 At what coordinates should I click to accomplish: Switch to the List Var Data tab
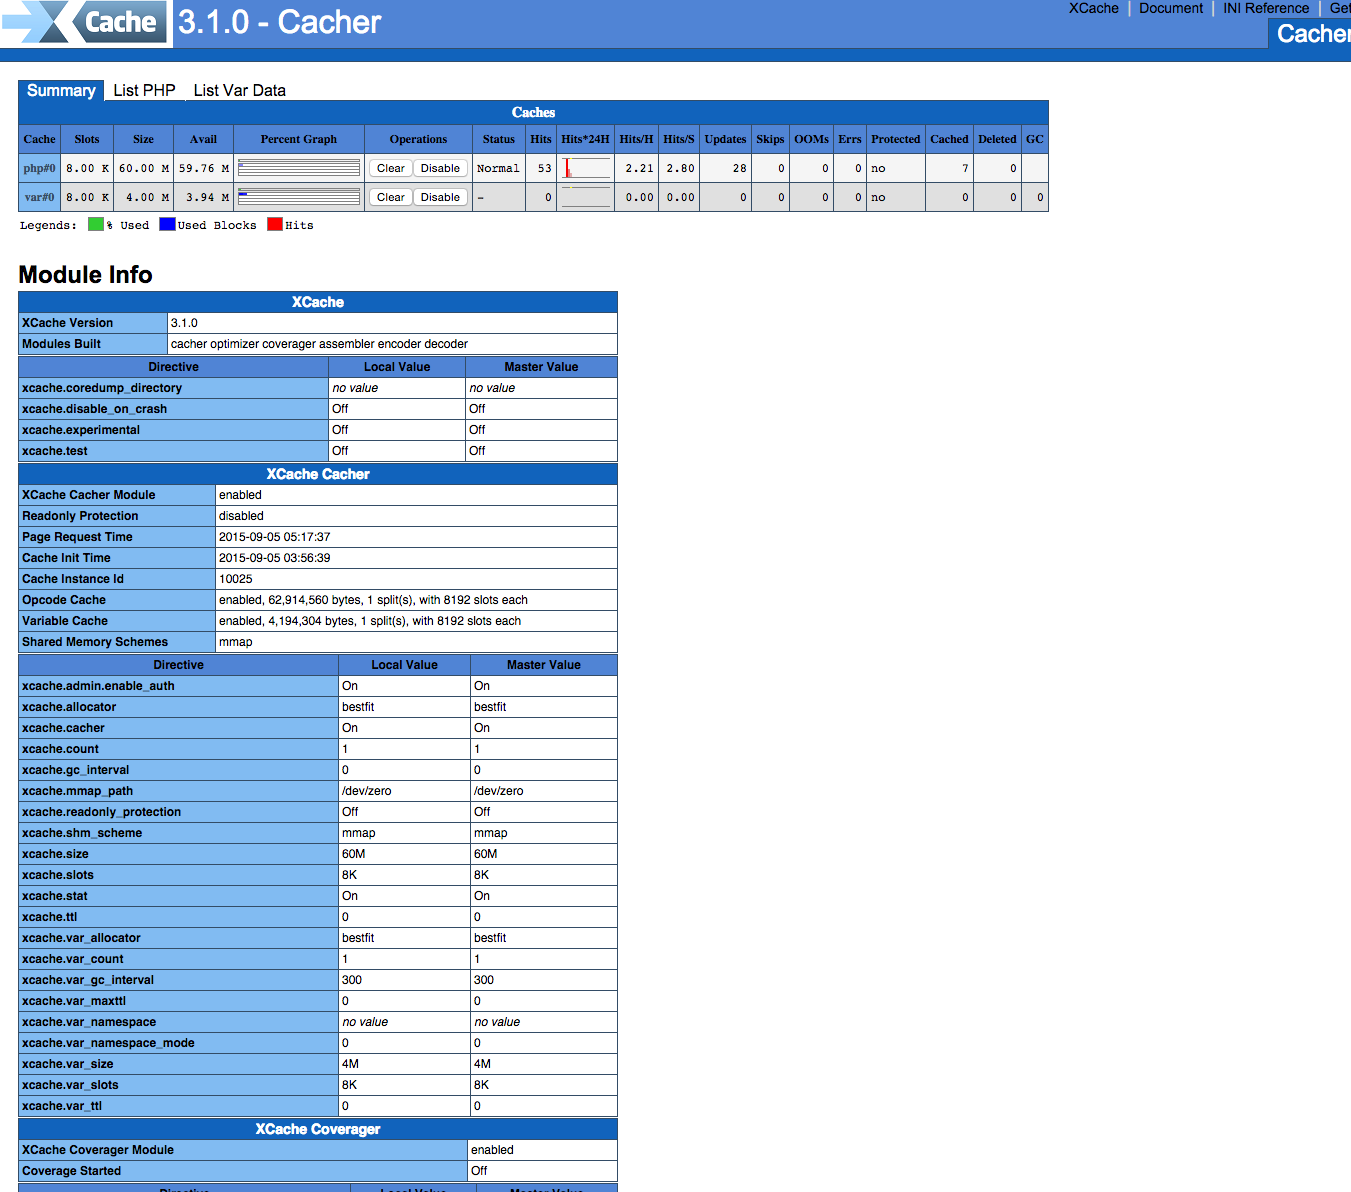click(239, 90)
